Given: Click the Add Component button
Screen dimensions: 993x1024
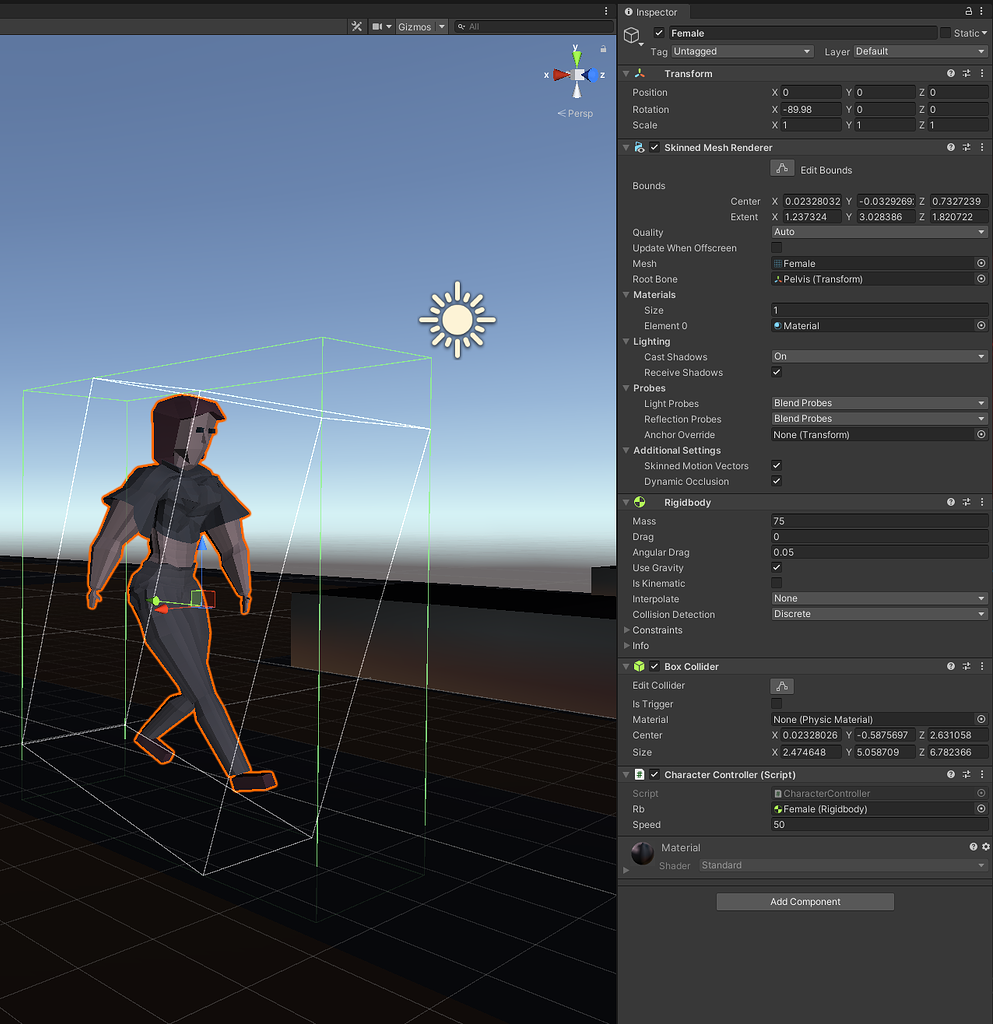Looking at the screenshot, I should (x=804, y=901).
